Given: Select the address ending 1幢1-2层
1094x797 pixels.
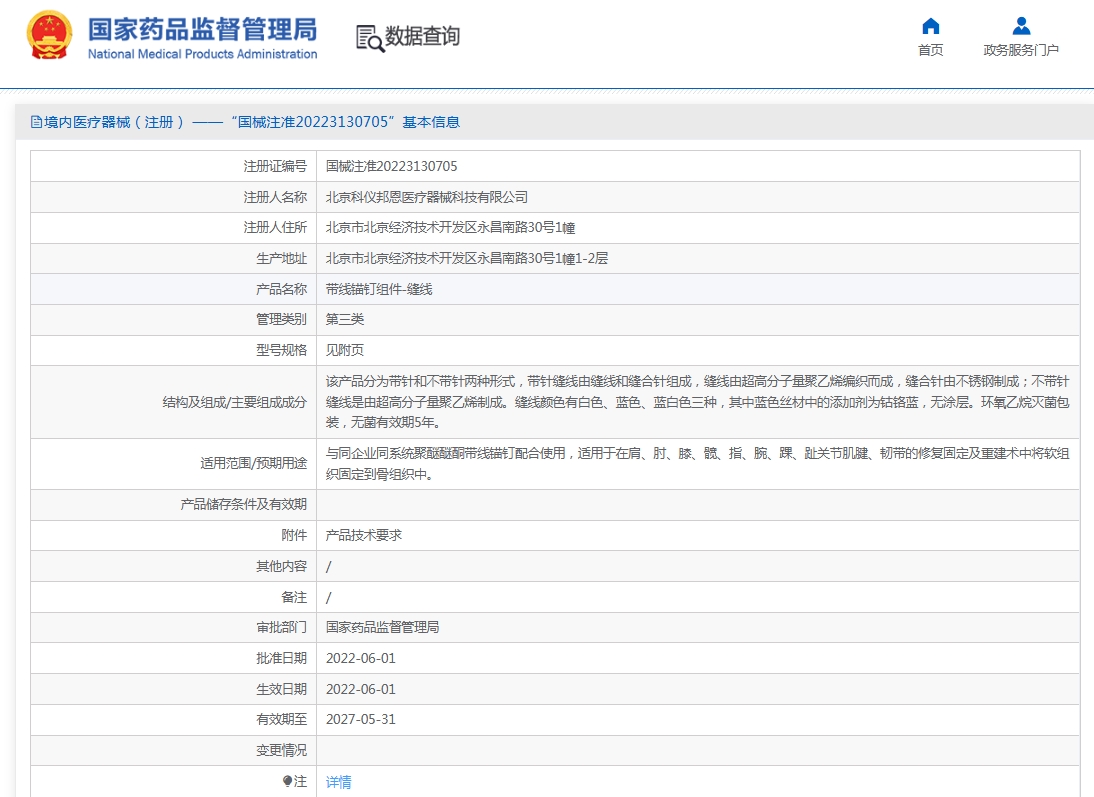Looking at the screenshot, I should (467, 258).
